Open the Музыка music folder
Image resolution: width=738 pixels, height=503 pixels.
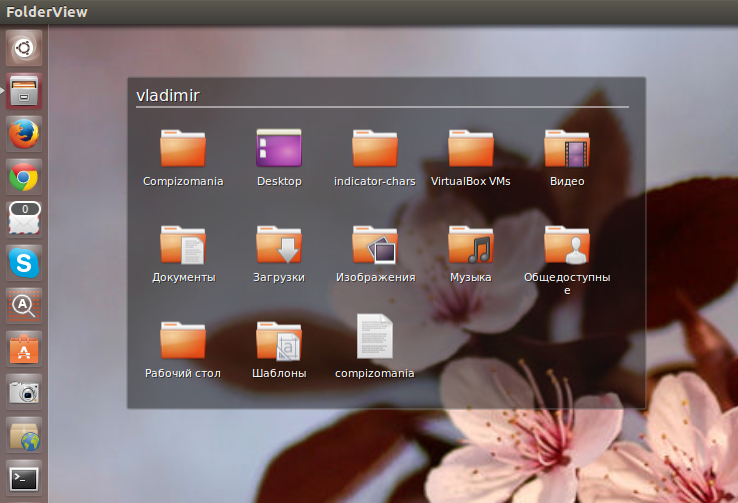(471, 245)
